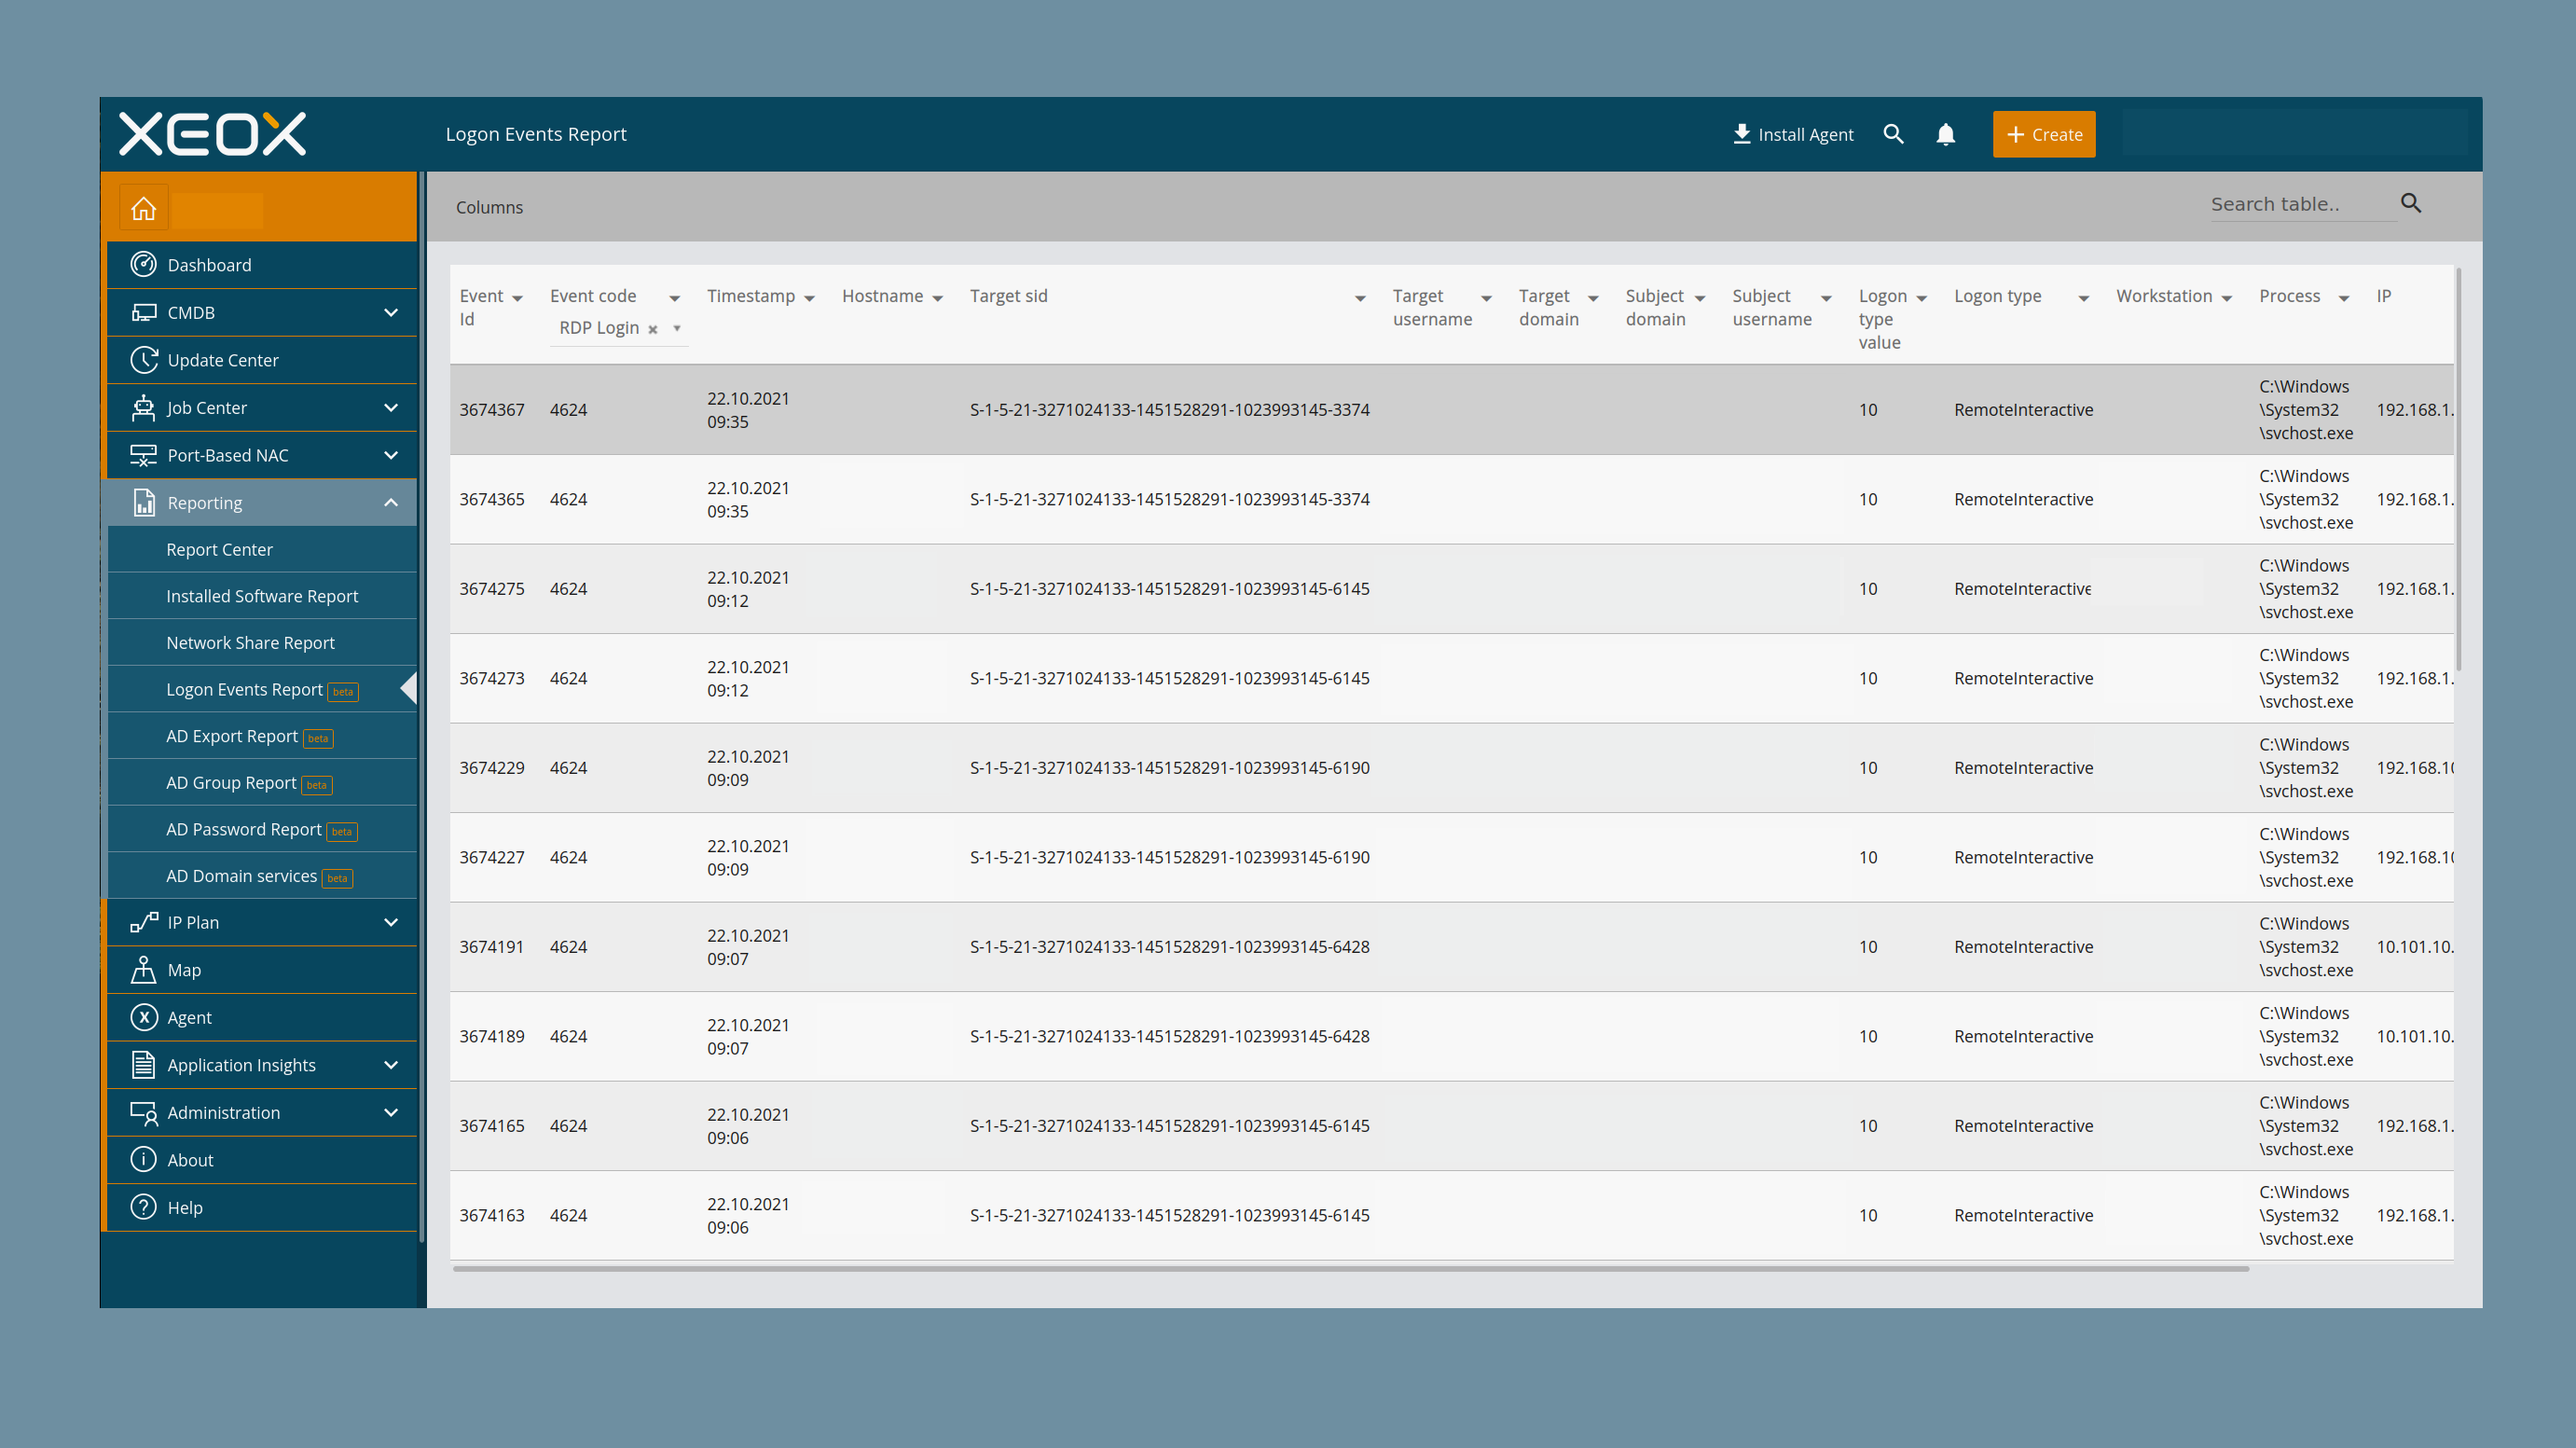This screenshot has height=1448, width=2576.
Task: Click the XEOX logo
Action: tap(212, 134)
